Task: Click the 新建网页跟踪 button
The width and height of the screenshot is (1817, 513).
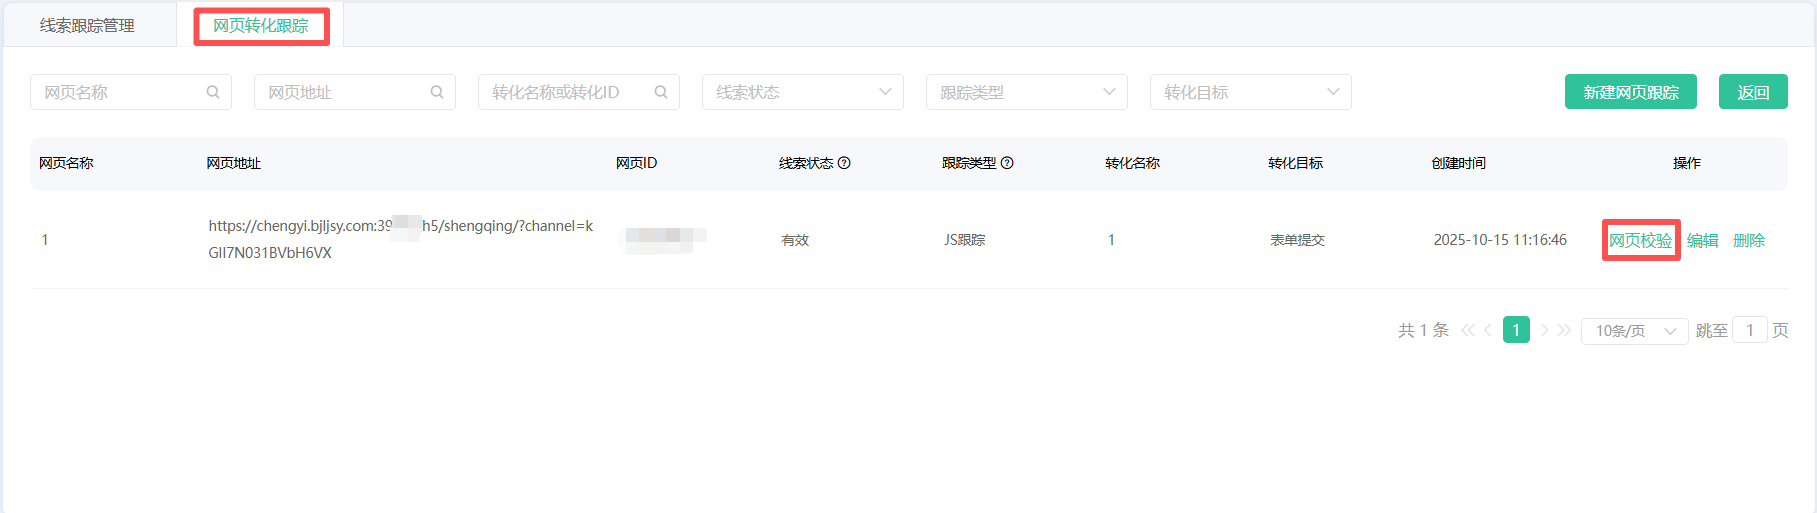Action: tap(1630, 92)
